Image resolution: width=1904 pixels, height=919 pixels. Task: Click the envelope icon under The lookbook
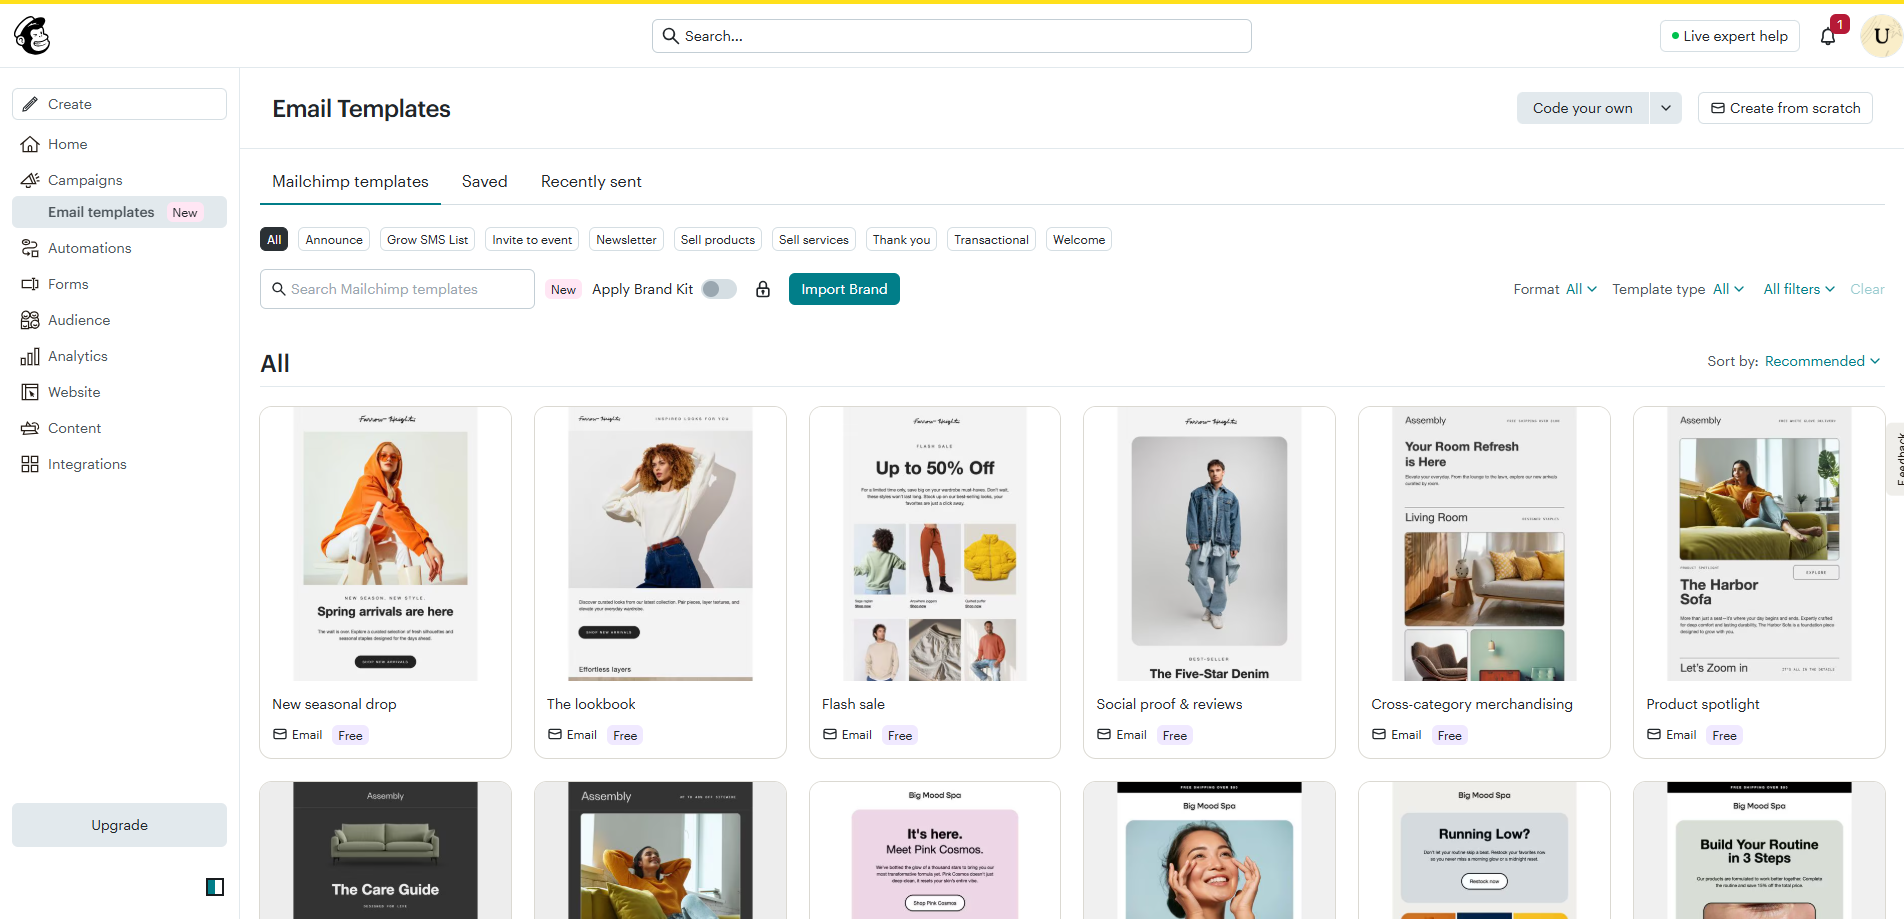pos(555,734)
